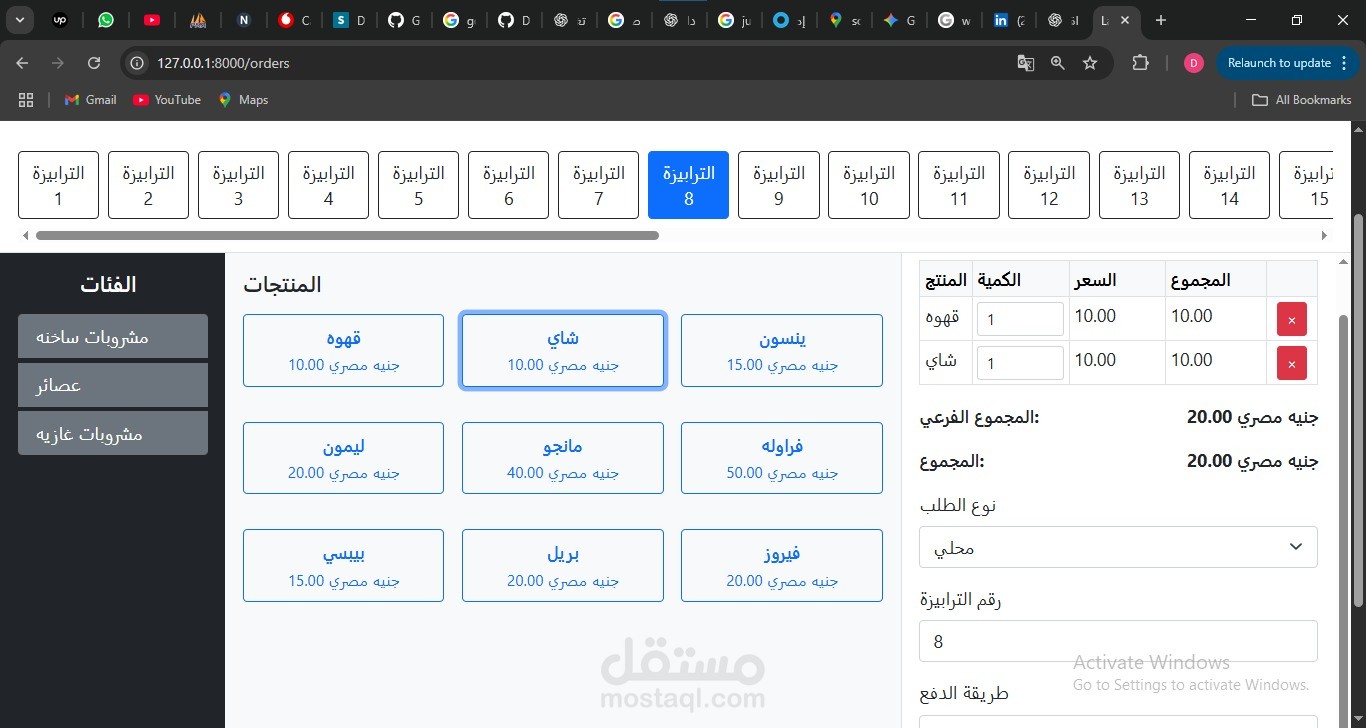
Task: Choose the مشروبات غازيه category
Action: [113, 434]
